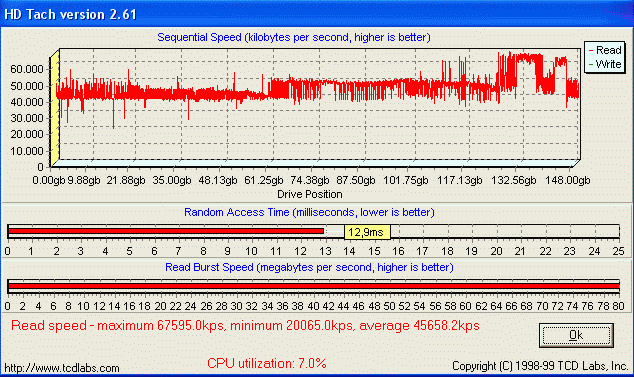Click the 20.000 y-axis label

[x=27, y=134]
